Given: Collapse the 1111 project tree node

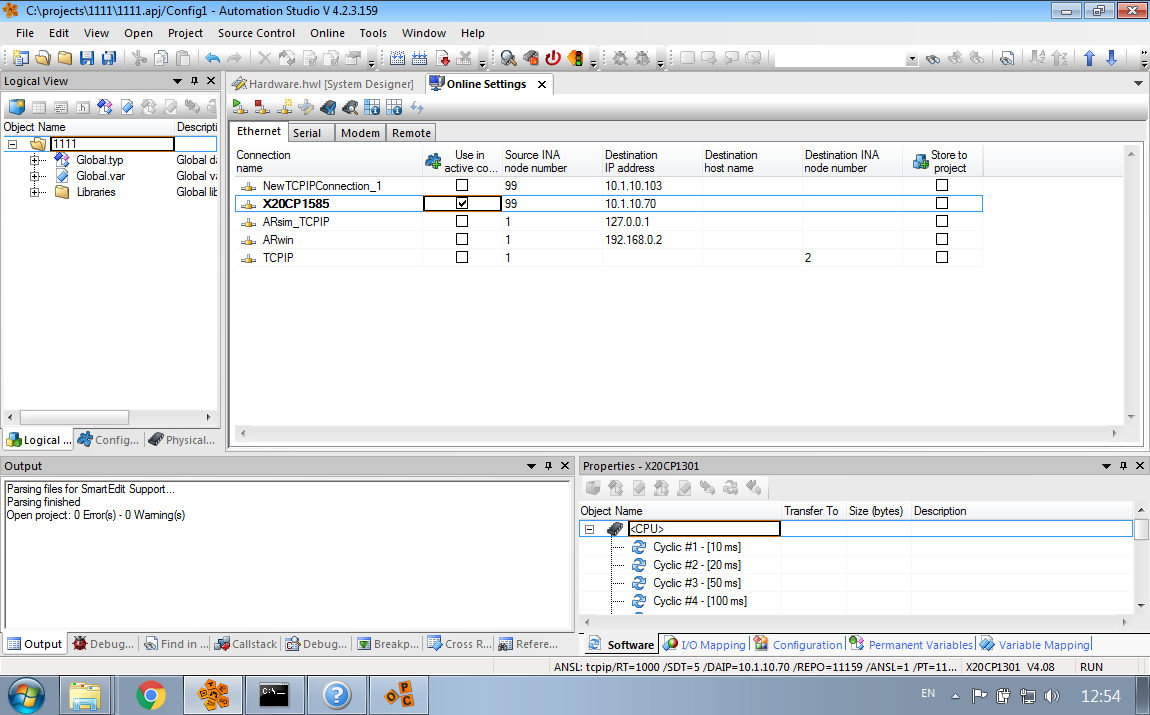Looking at the screenshot, I should tap(12, 144).
